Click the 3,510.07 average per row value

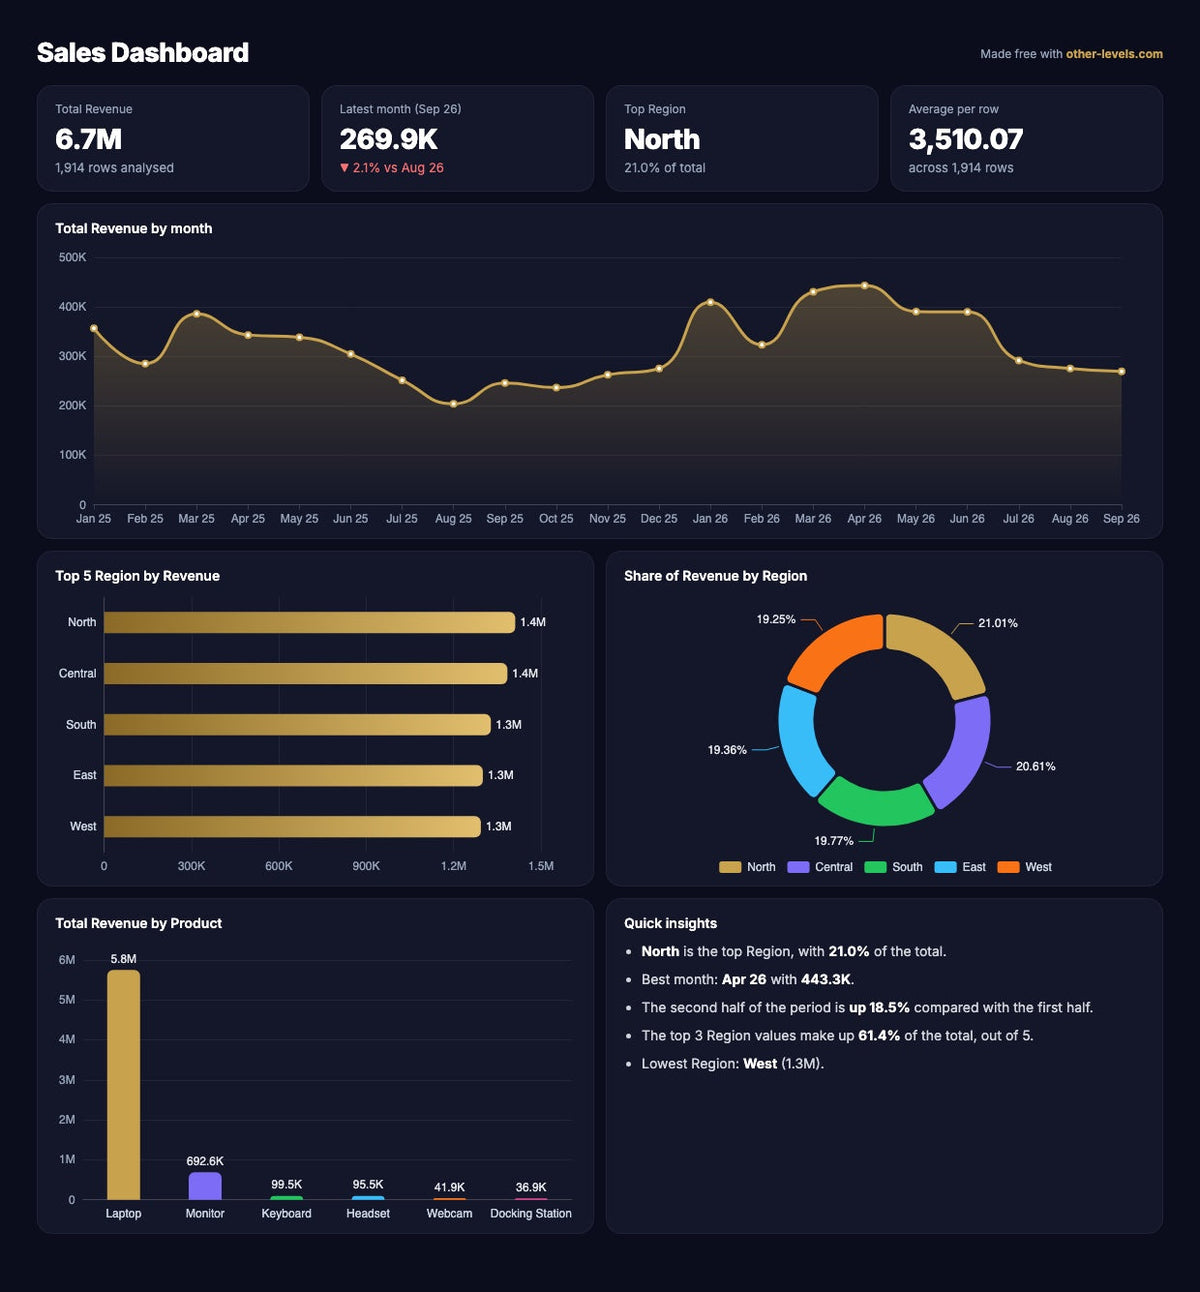pos(966,139)
